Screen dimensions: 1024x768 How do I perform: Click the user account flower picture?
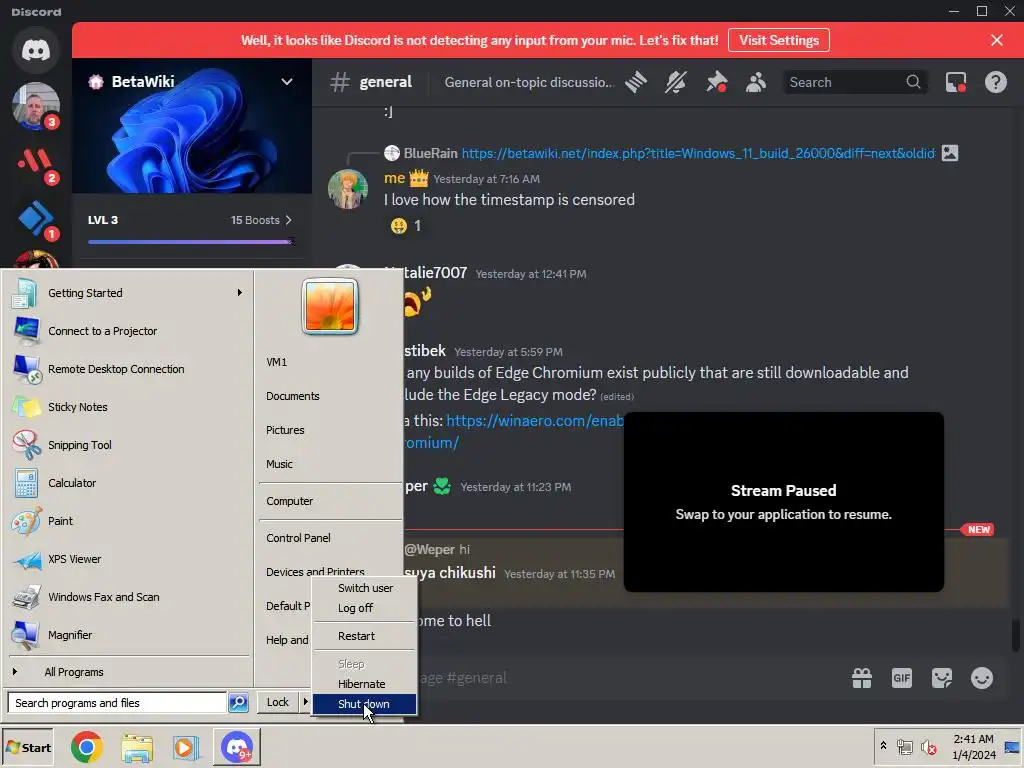pyautogui.click(x=330, y=306)
